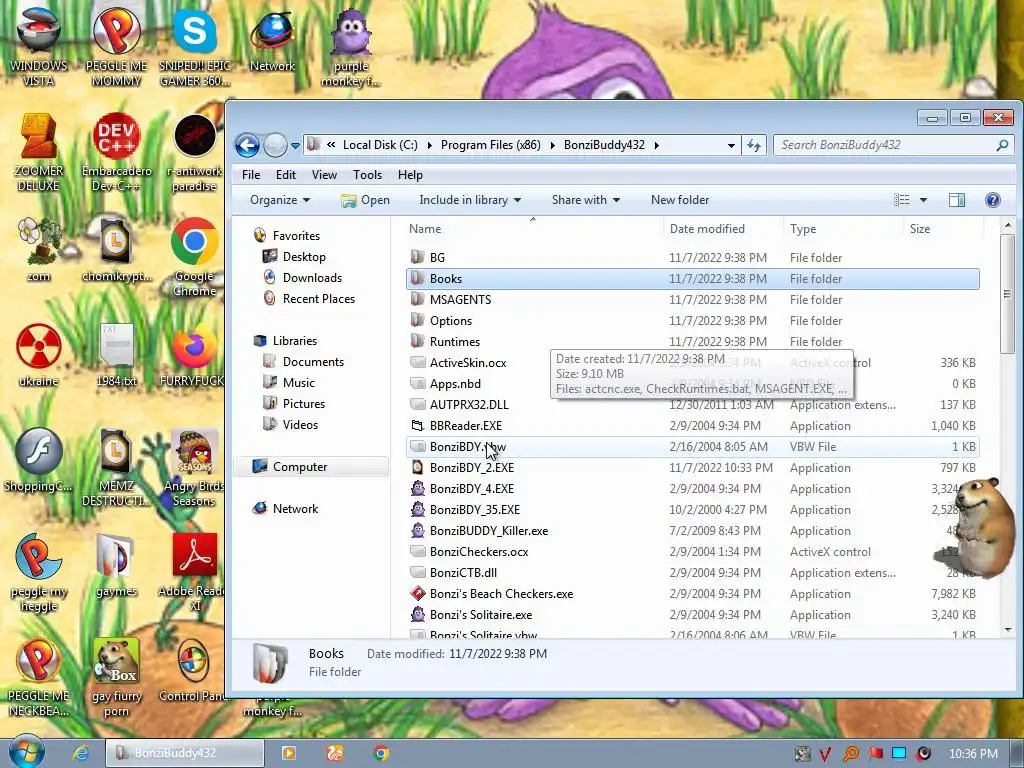Open the 1984.txt file on the desktop
1024x768 pixels.
[116, 354]
